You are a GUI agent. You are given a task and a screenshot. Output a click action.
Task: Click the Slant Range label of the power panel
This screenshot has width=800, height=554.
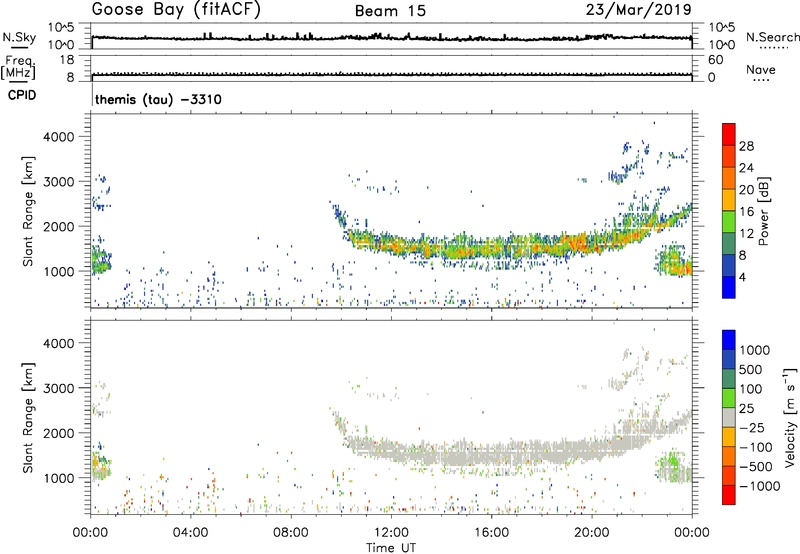(x=28, y=211)
